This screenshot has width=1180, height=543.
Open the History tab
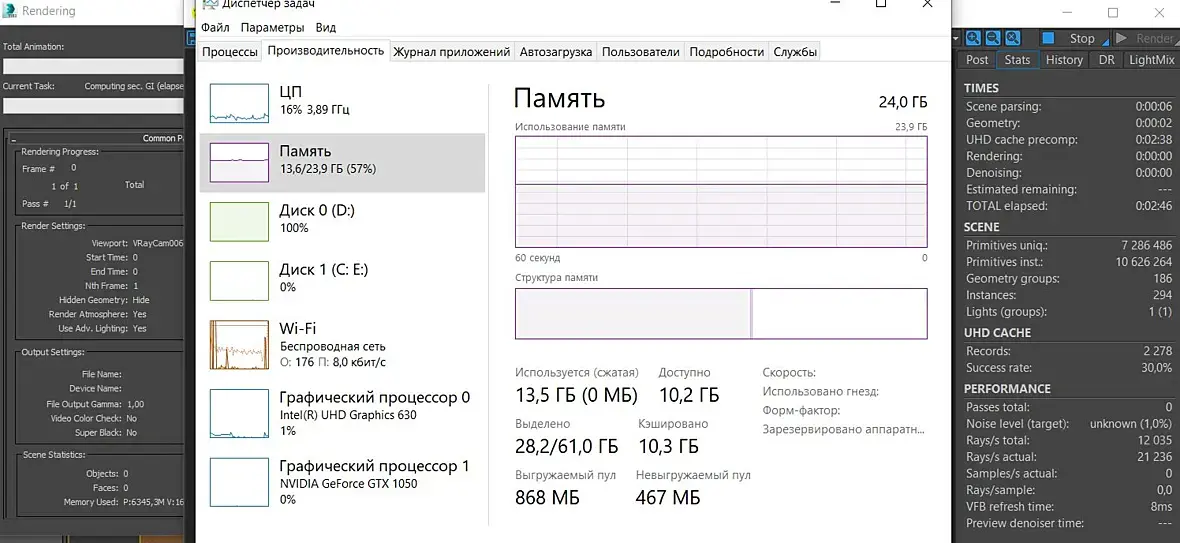(x=1064, y=60)
